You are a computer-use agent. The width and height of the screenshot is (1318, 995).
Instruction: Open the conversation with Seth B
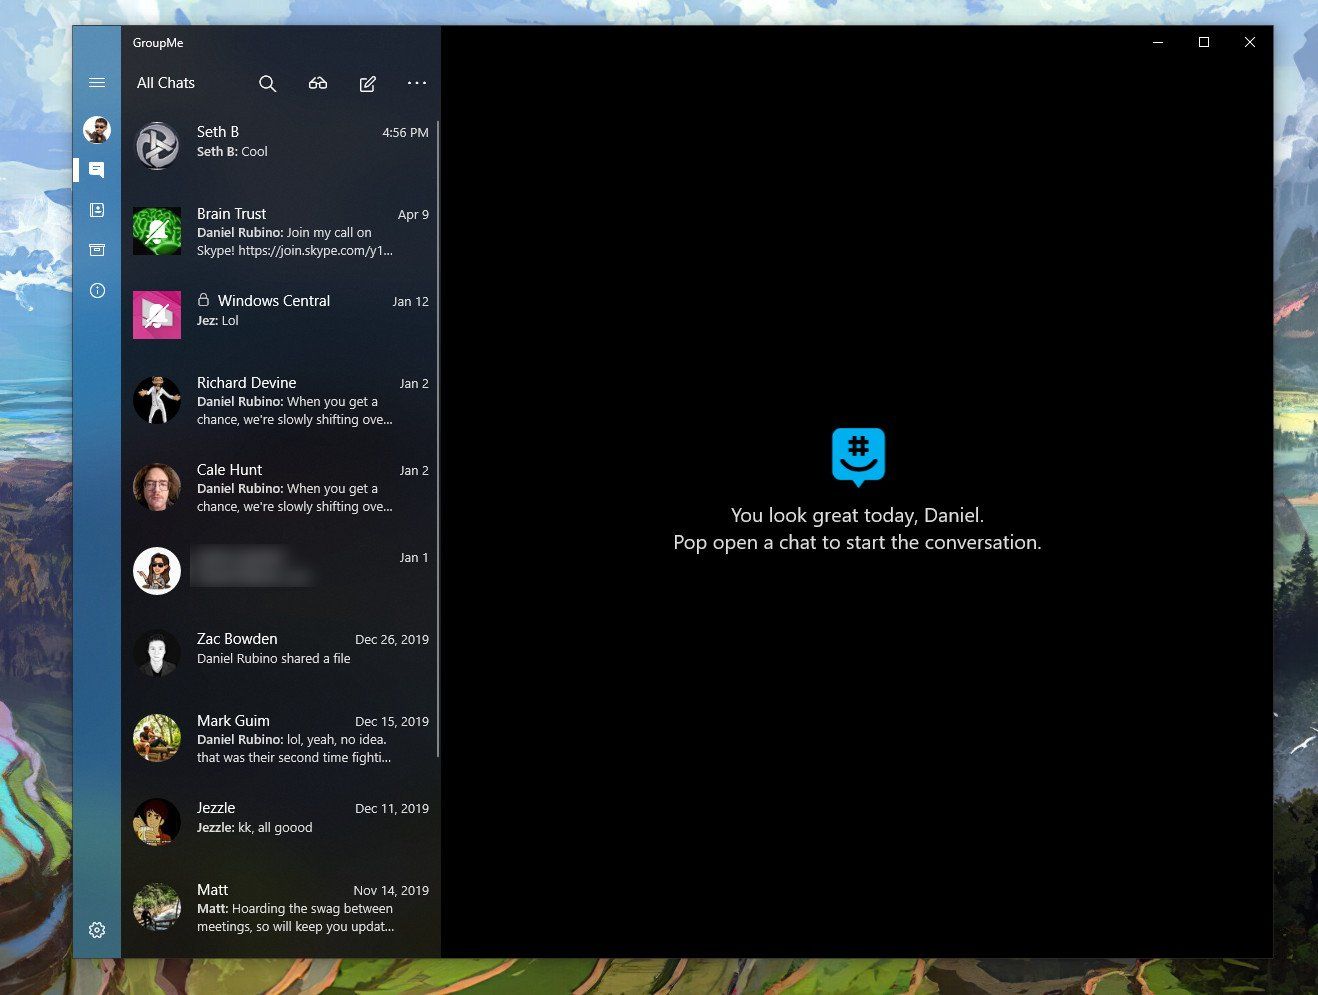(x=281, y=141)
